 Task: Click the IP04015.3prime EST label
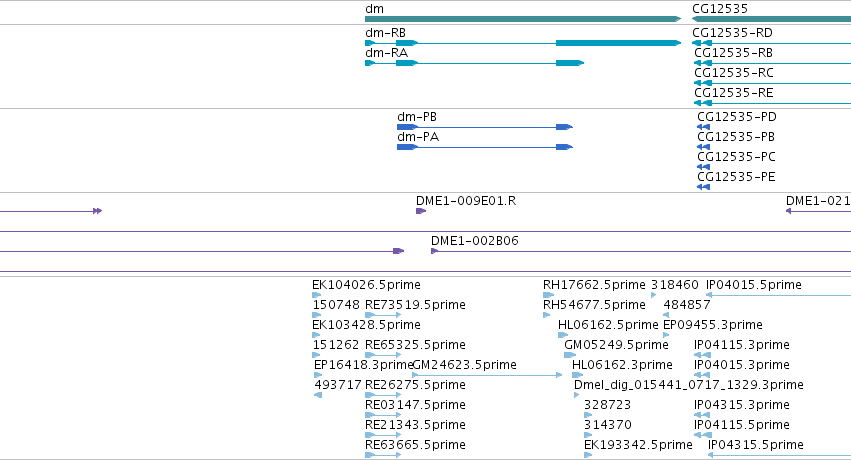(x=742, y=366)
